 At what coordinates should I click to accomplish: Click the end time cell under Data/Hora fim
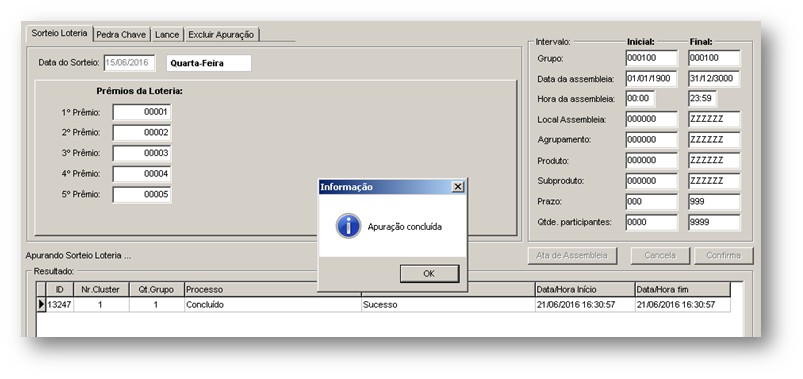point(682,305)
